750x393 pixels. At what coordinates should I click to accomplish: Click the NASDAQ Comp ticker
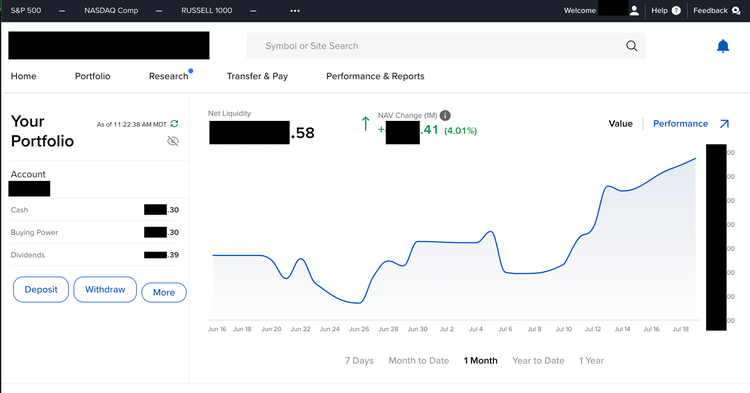click(111, 11)
